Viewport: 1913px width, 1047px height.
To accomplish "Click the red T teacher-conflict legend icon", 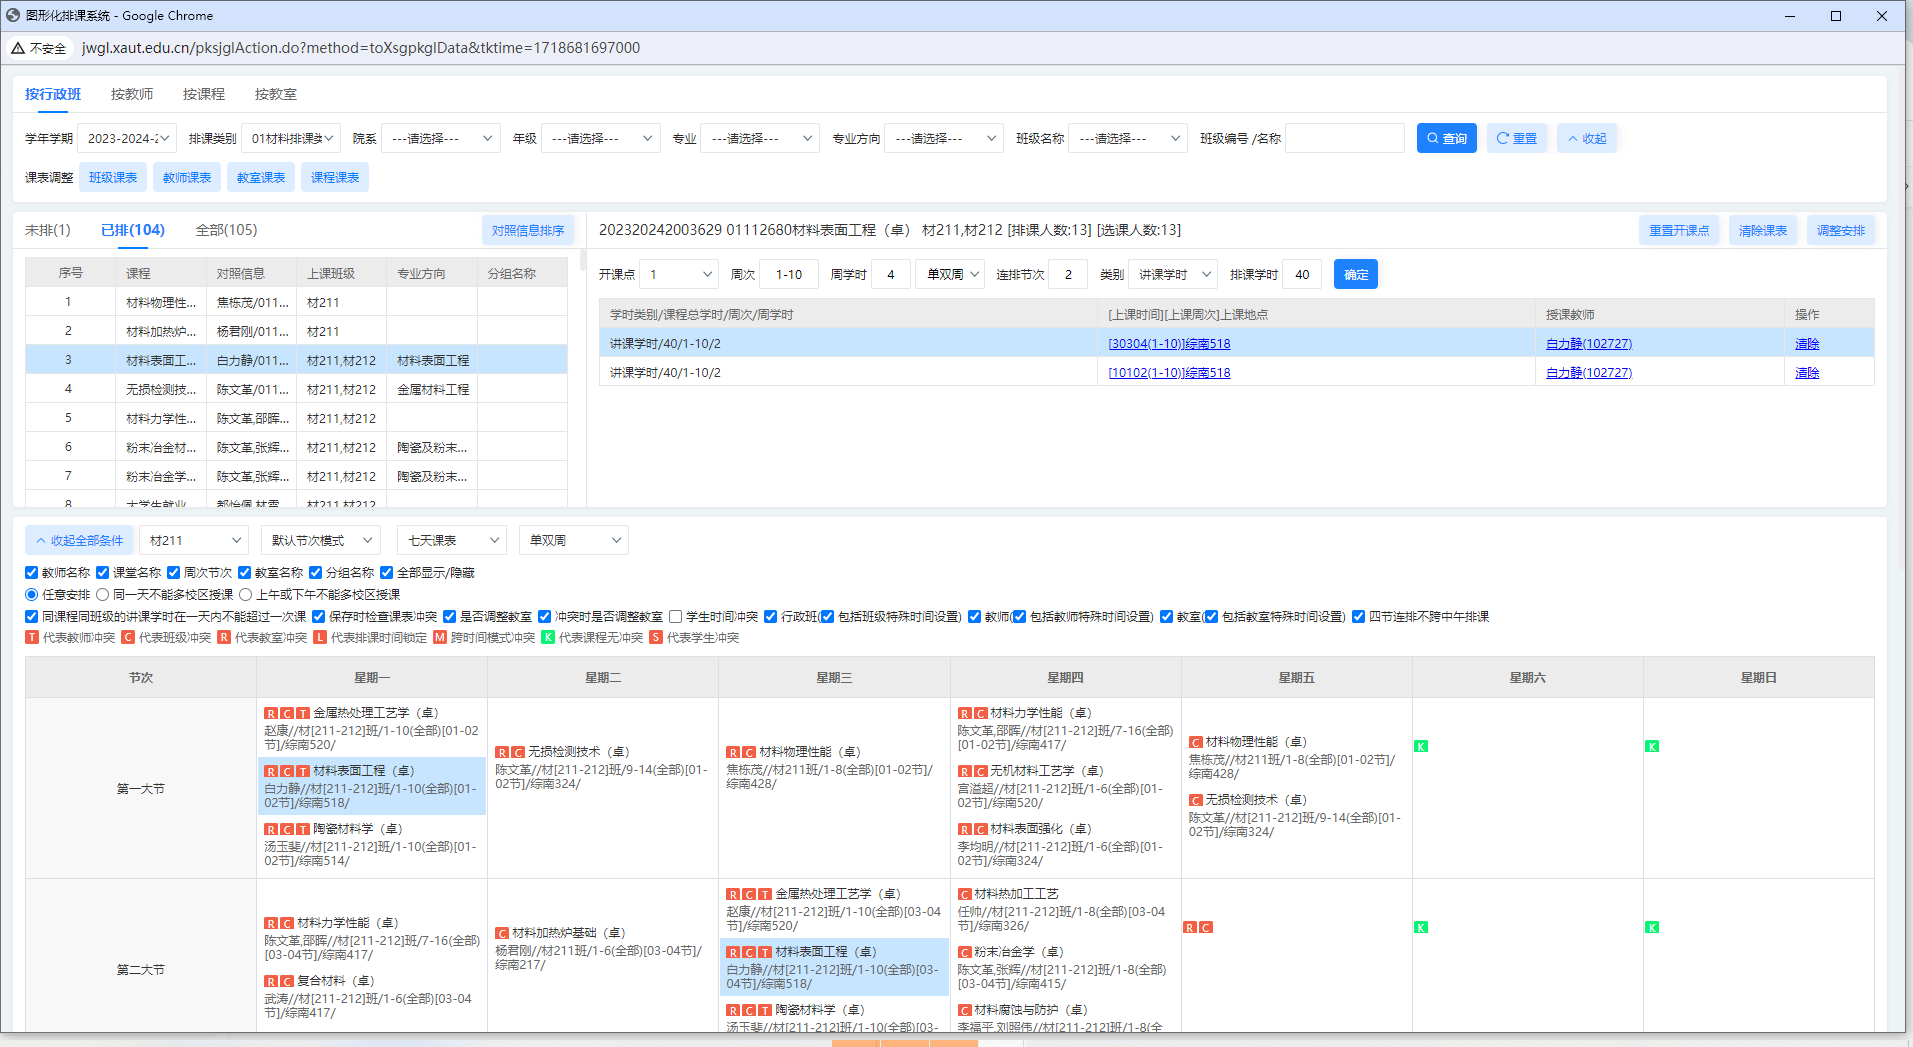I will pyautogui.click(x=32, y=638).
